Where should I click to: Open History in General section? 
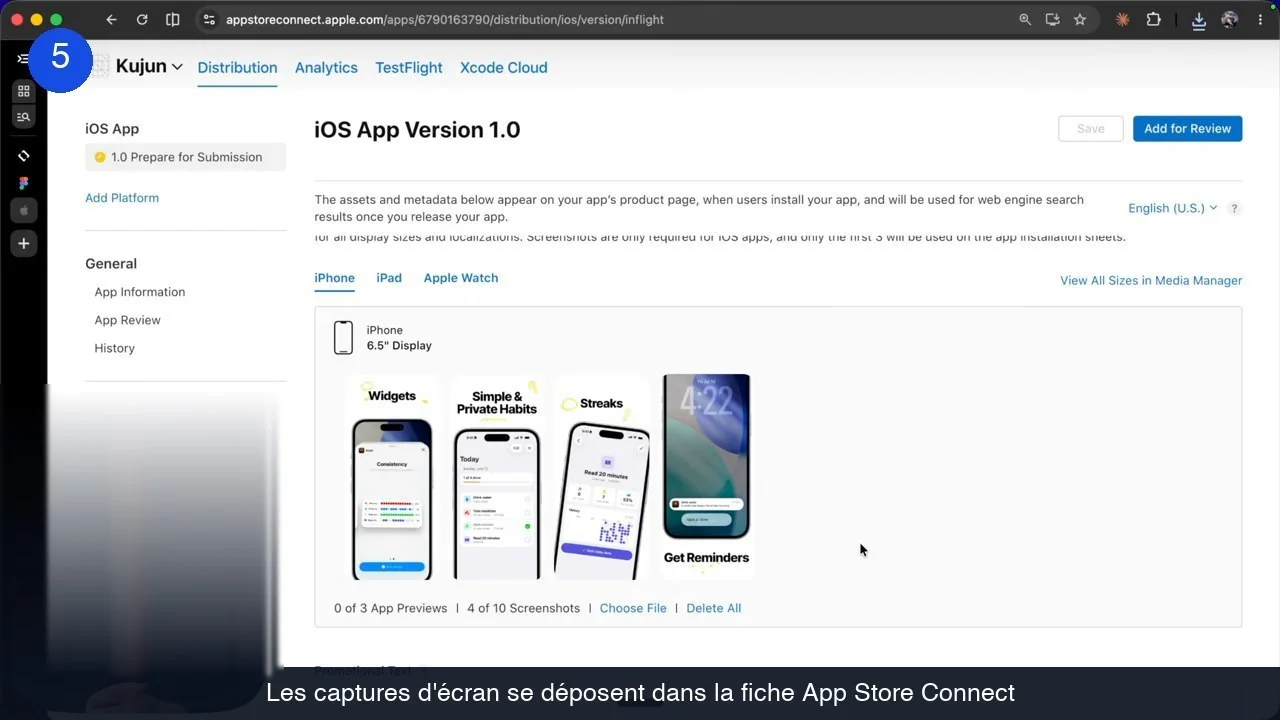[x=114, y=348]
